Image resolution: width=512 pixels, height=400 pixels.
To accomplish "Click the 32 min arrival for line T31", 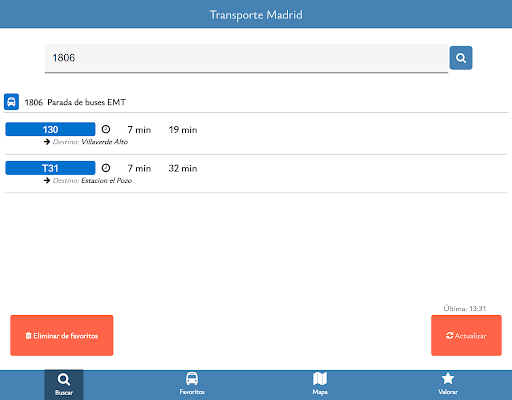I will point(183,168).
